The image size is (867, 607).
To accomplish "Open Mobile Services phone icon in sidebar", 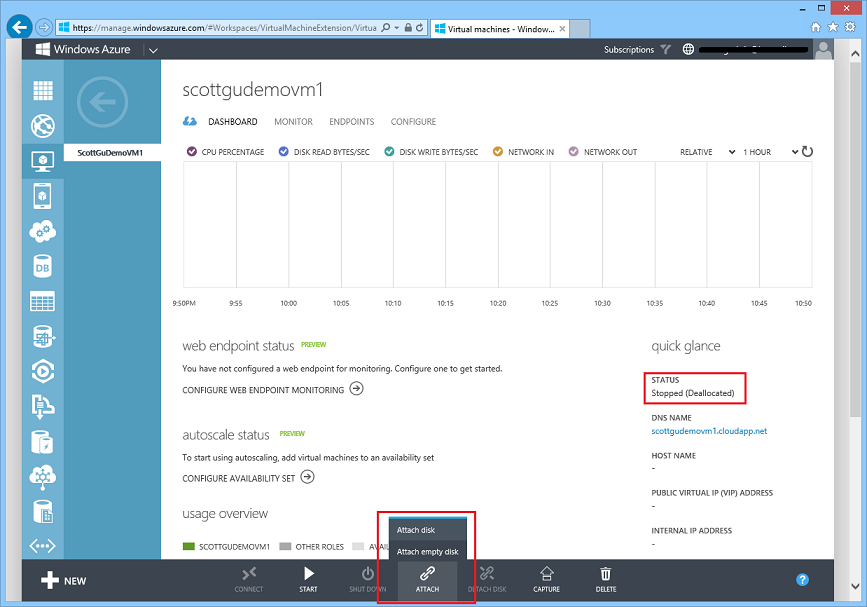I will (43, 196).
